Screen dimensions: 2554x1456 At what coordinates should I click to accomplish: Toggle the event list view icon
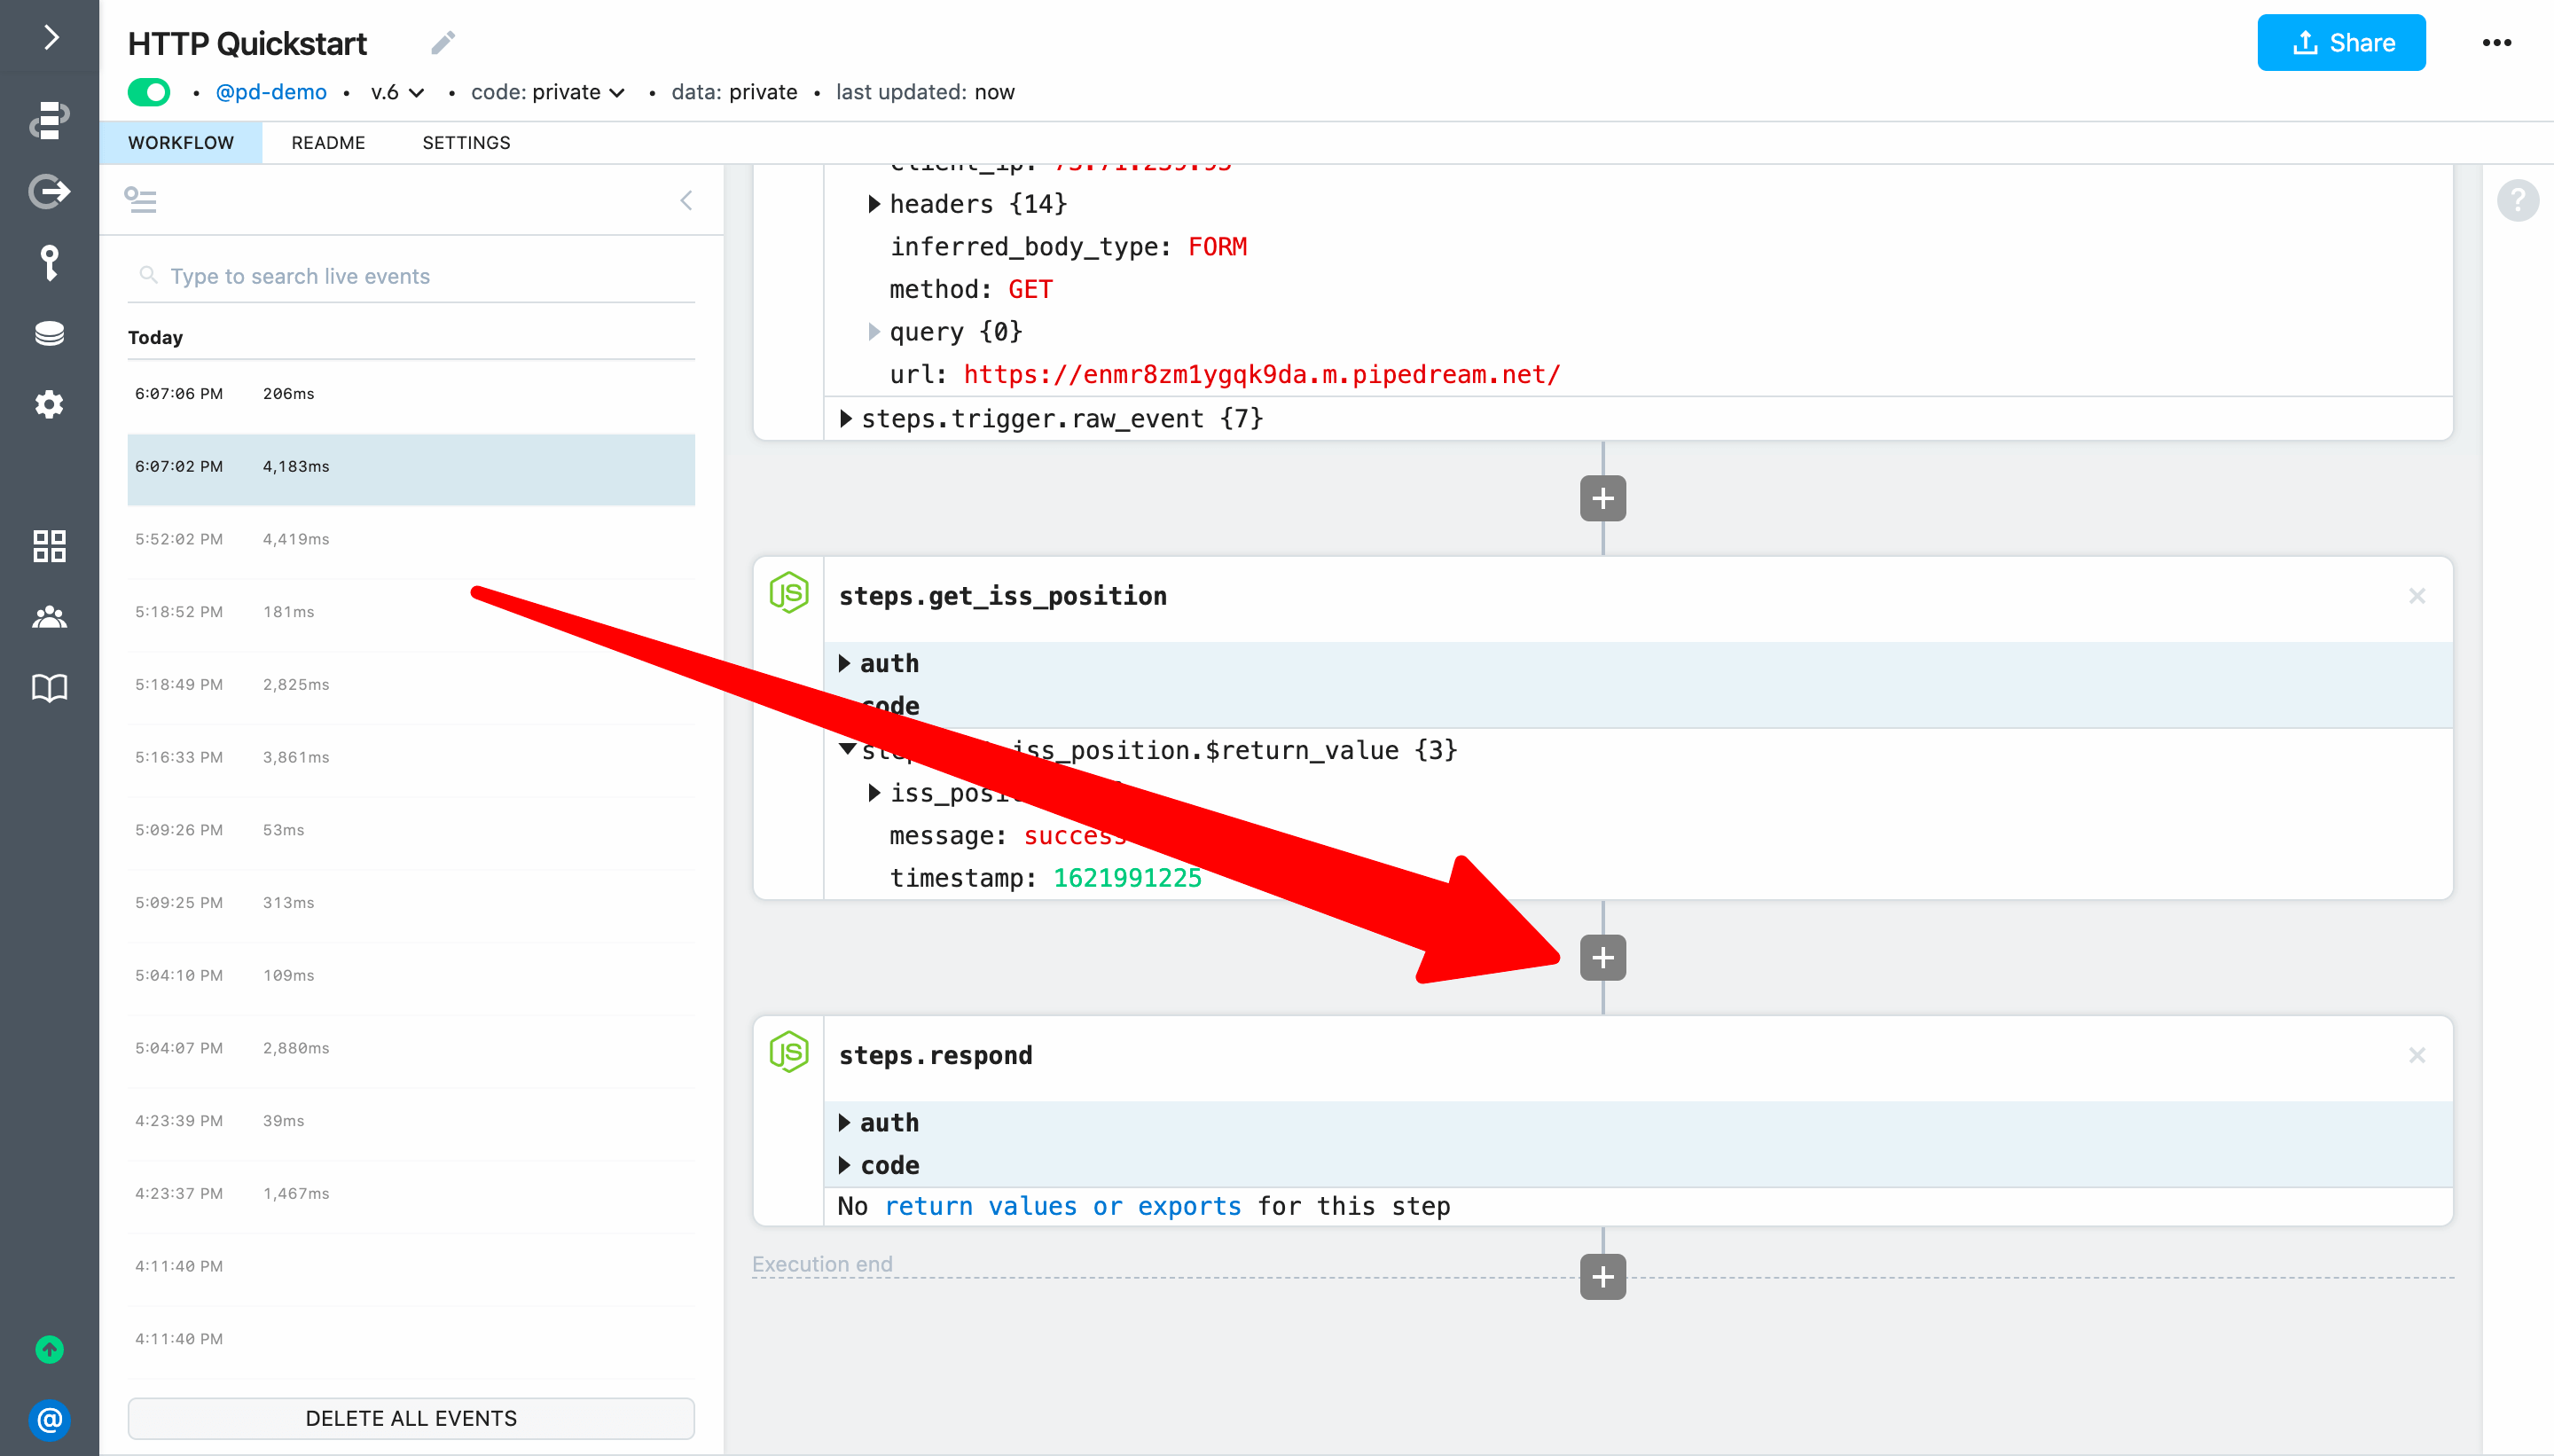[x=140, y=200]
